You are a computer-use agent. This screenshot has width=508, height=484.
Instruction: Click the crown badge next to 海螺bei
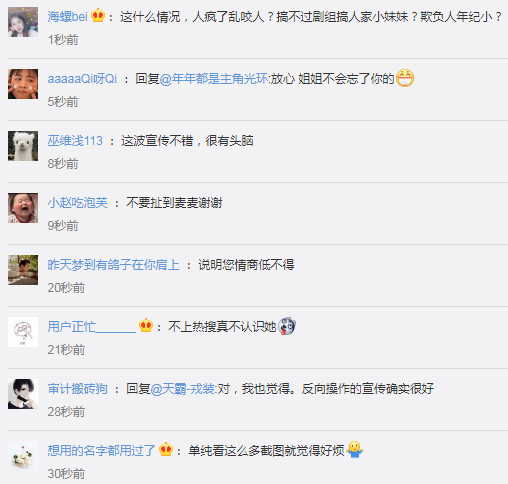[98, 16]
